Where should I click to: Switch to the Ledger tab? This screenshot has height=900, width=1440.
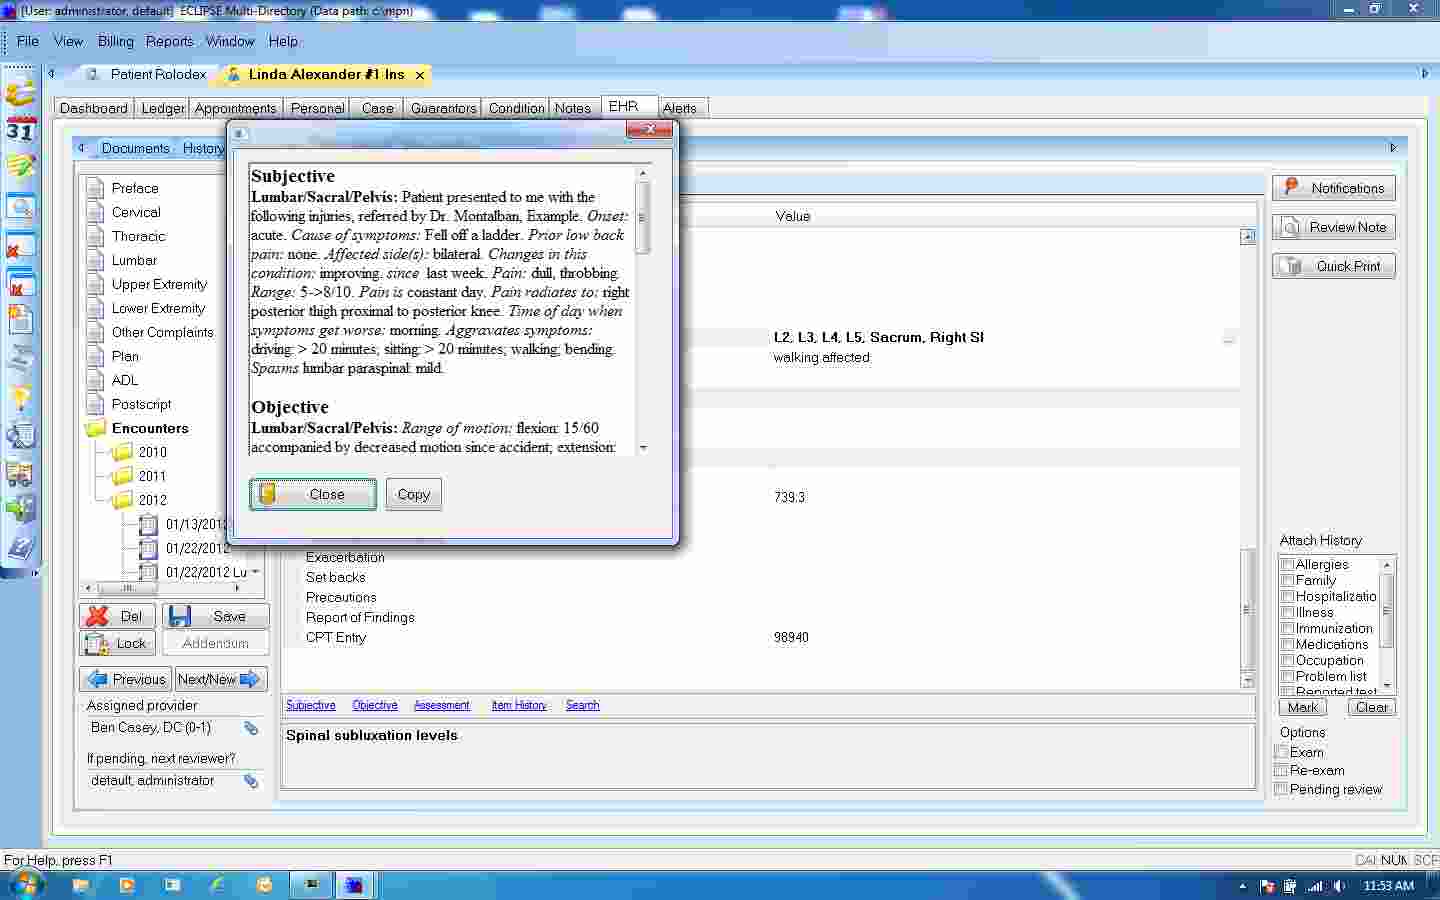161,108
